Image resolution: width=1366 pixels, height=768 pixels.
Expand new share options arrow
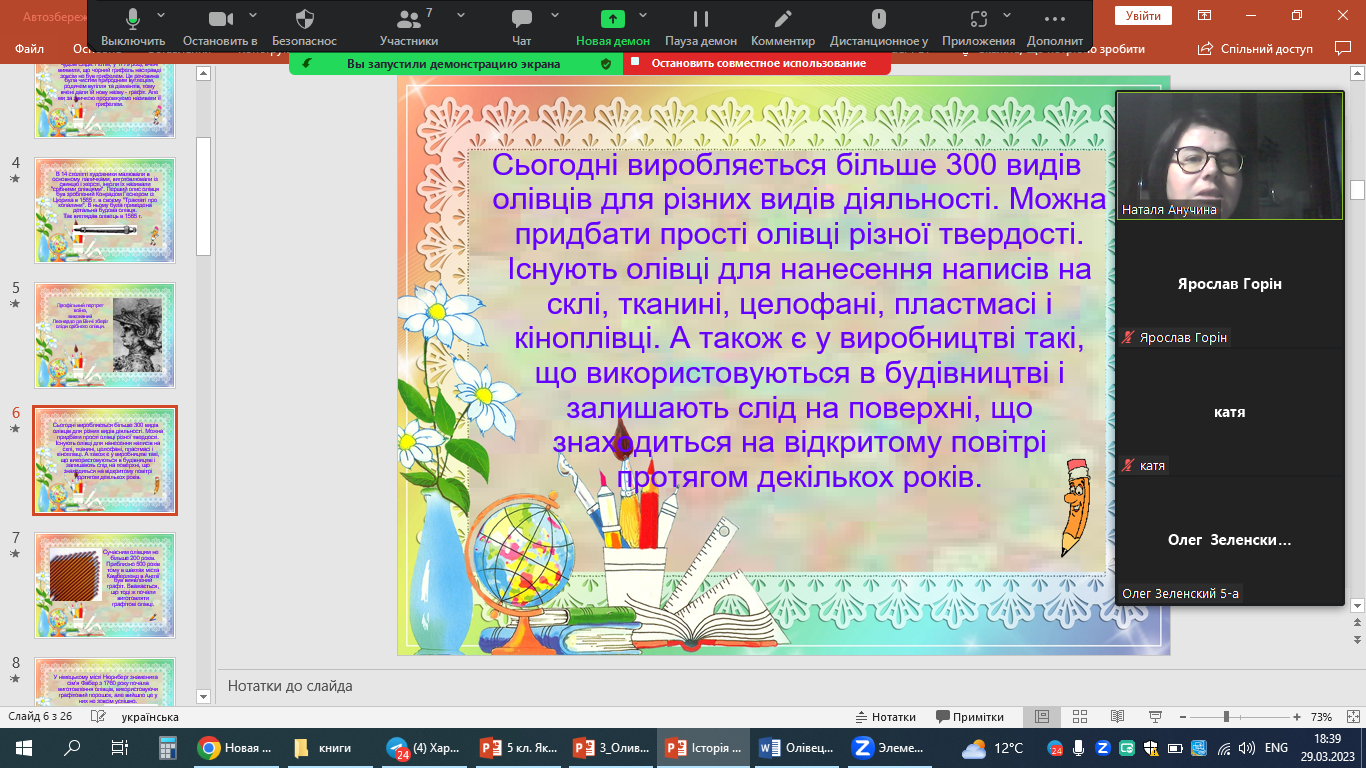pos(643,15)
